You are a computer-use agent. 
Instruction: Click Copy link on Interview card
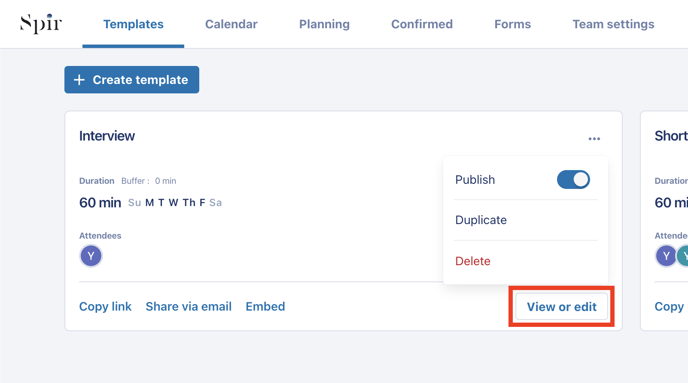[105, 306]
